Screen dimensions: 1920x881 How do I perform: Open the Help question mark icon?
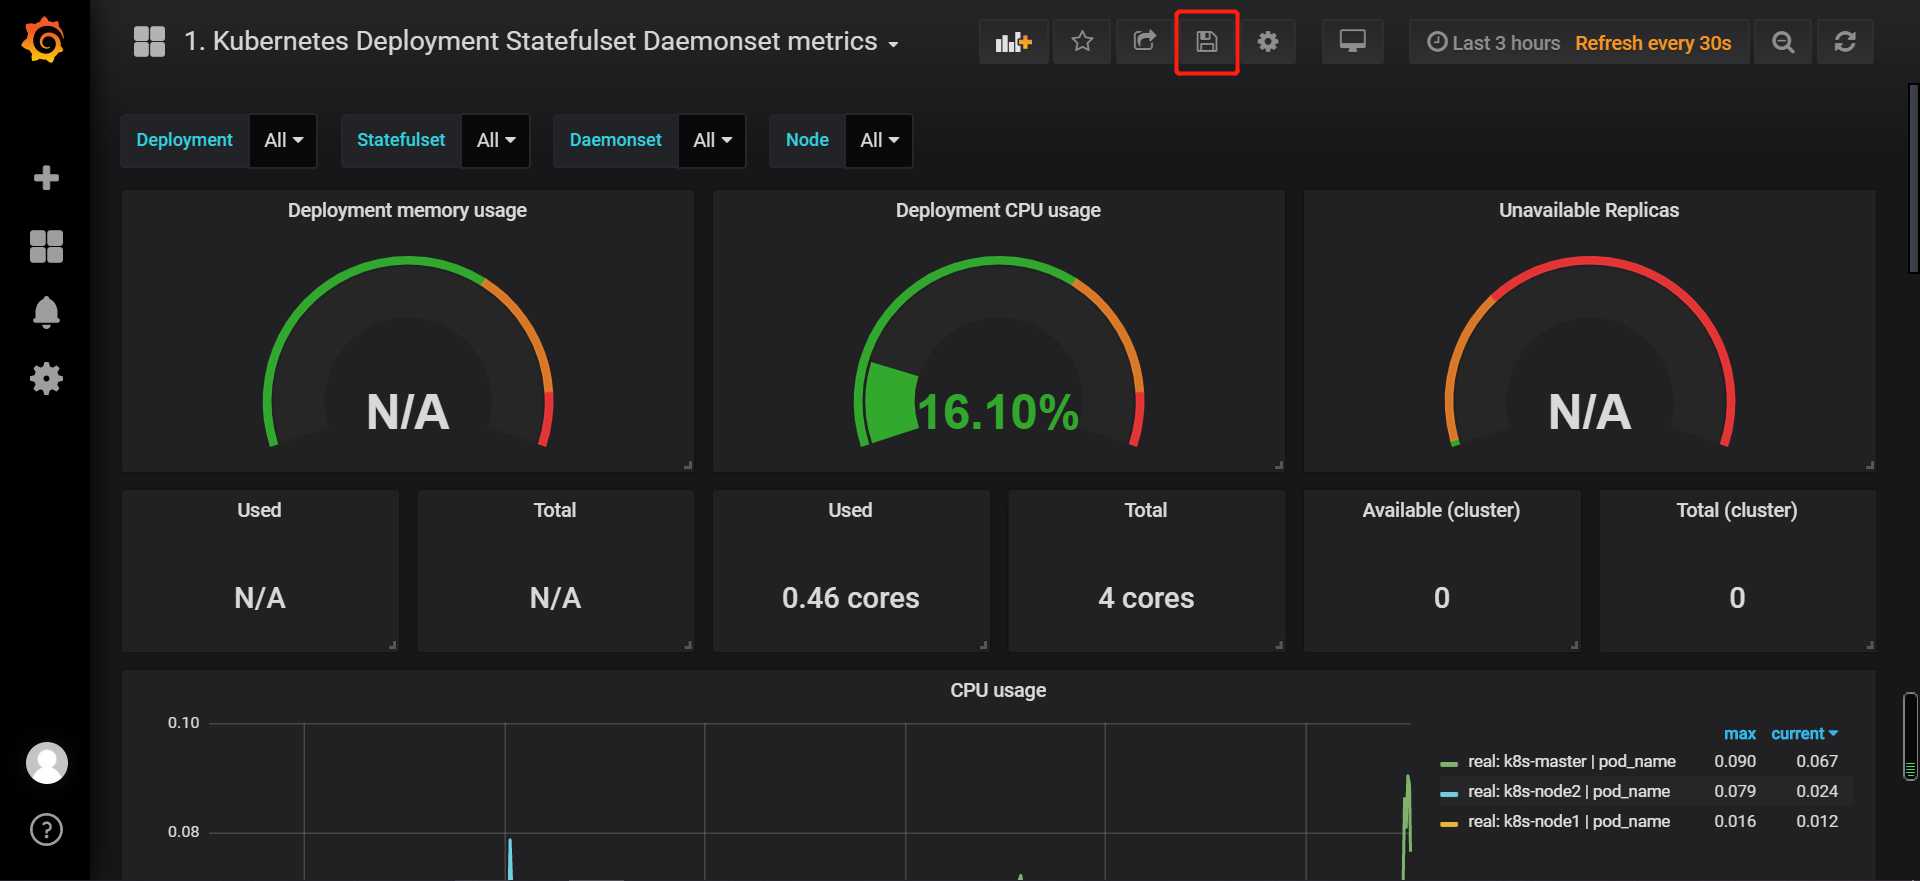(x=46, y=830)
